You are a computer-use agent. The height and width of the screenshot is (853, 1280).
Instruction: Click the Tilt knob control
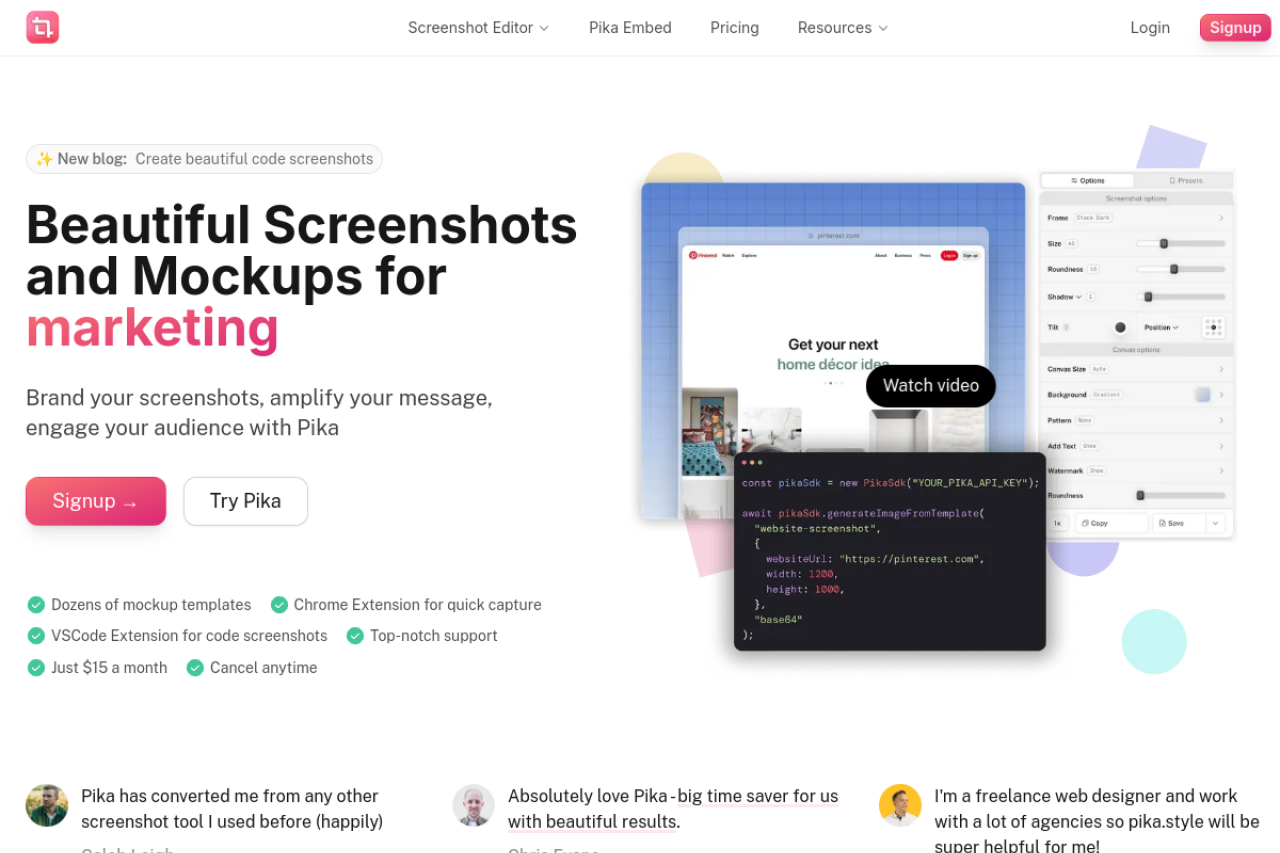(1120, 328)
